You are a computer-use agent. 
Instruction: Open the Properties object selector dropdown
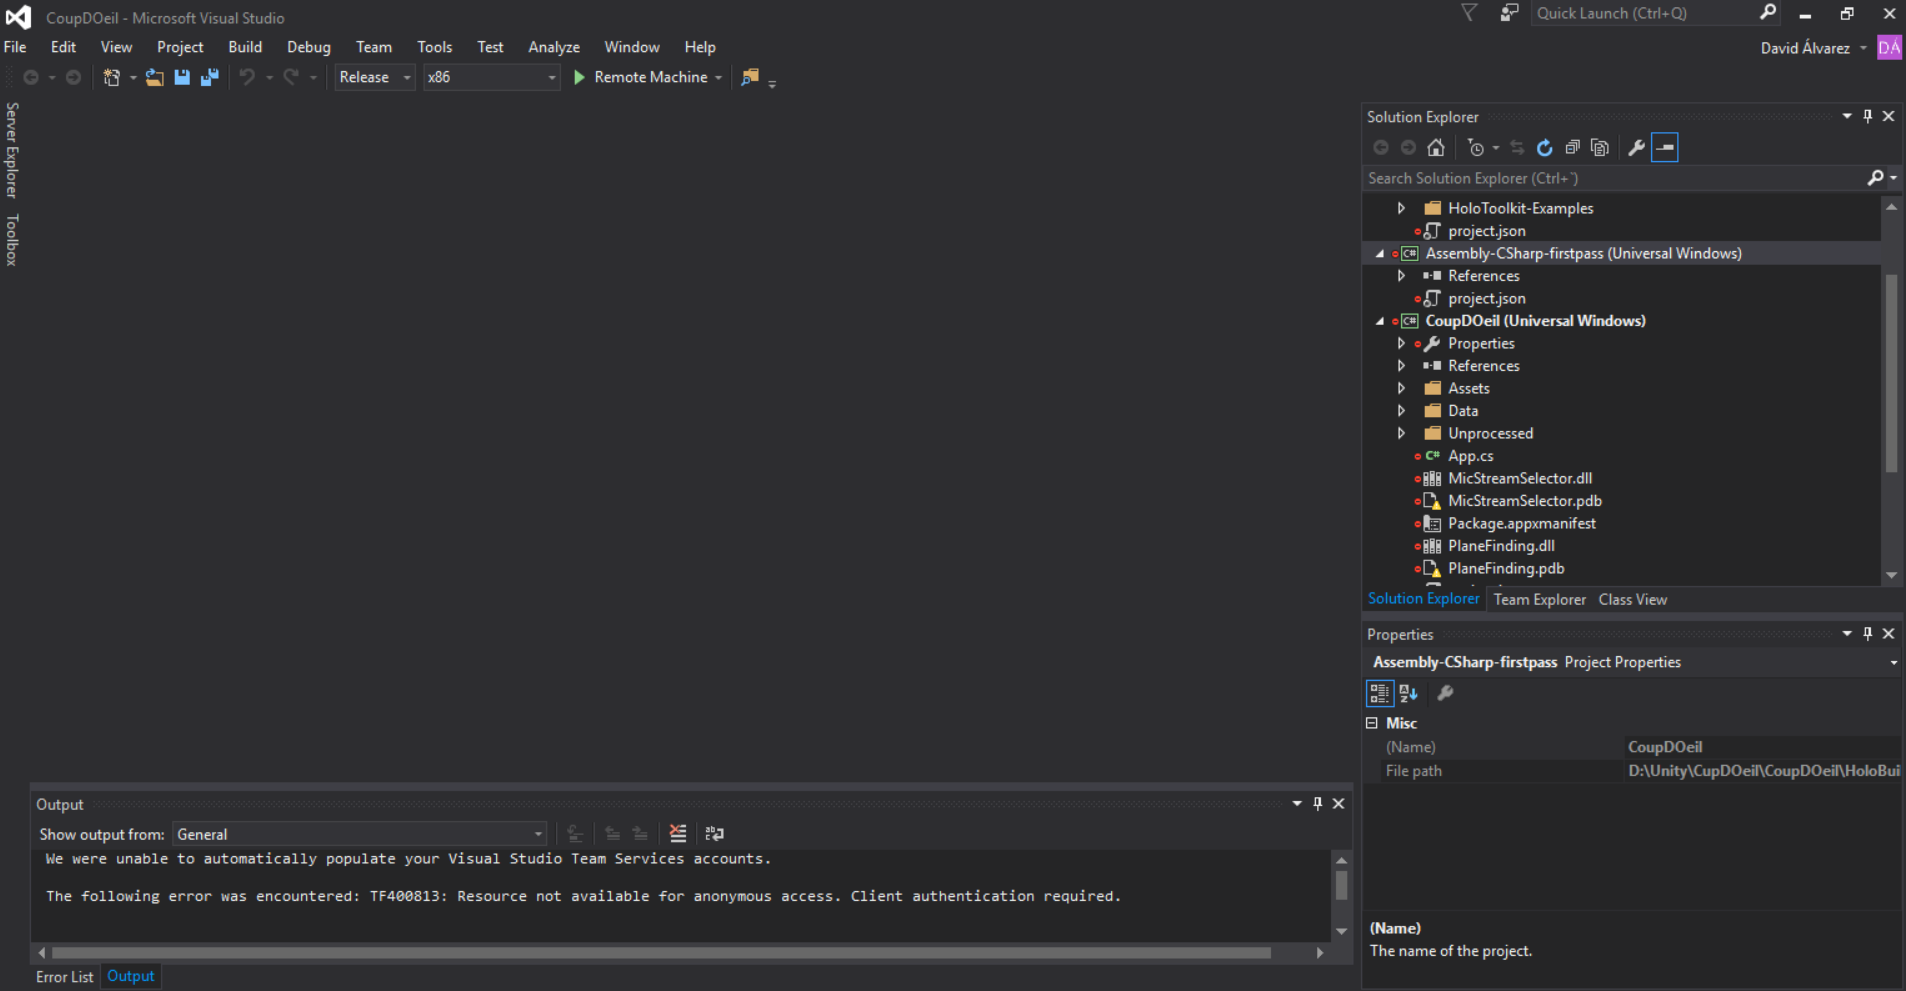click(x=1893, y=663)
